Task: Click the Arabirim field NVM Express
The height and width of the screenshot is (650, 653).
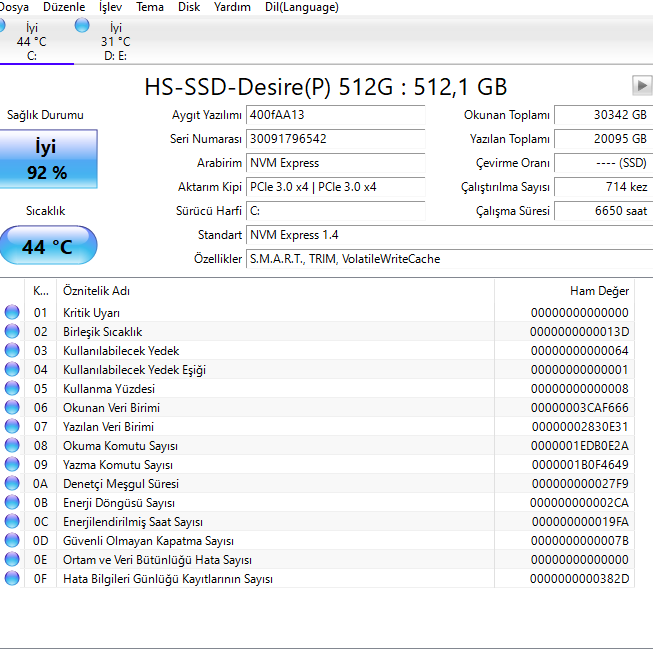Action: pyautogui.click(x=336, y=163)
